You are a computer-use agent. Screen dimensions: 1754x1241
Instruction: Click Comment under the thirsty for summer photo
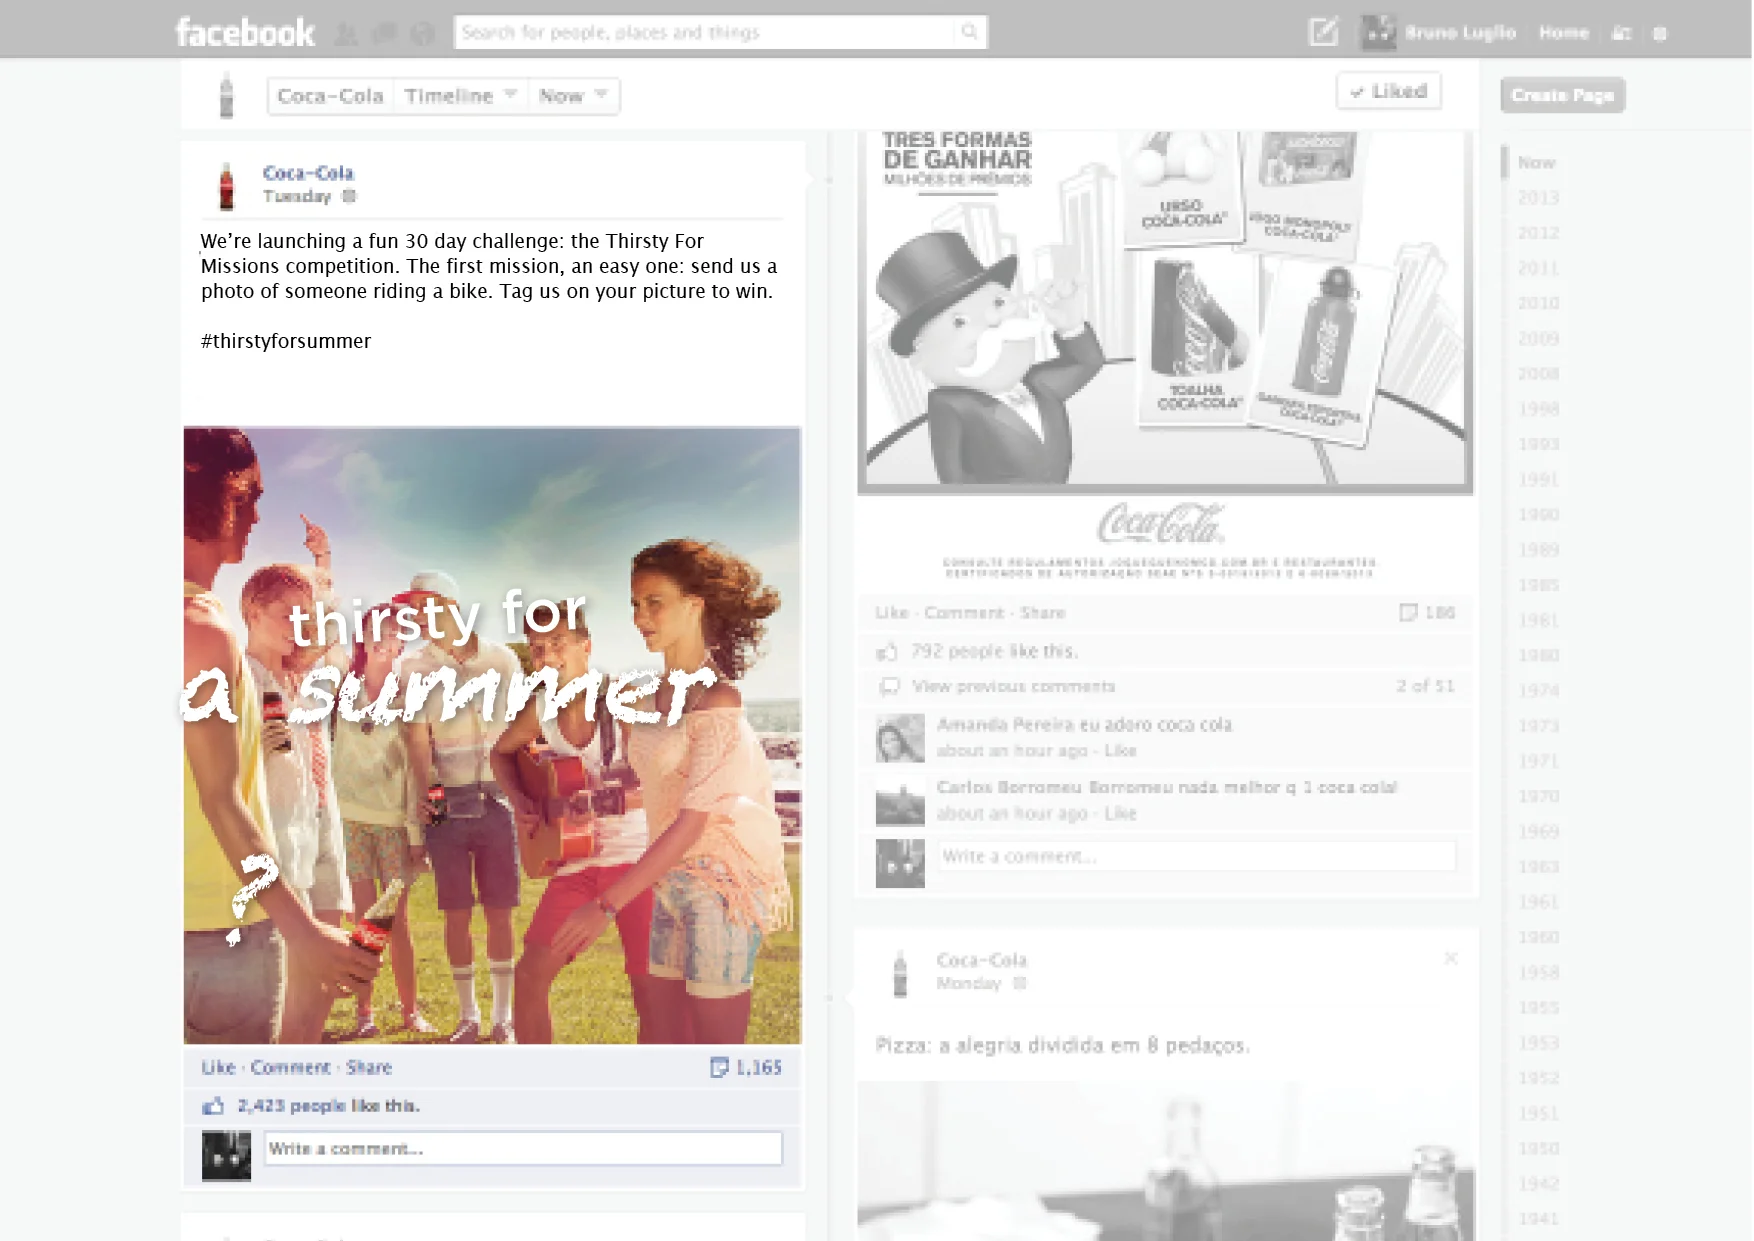290,1067
